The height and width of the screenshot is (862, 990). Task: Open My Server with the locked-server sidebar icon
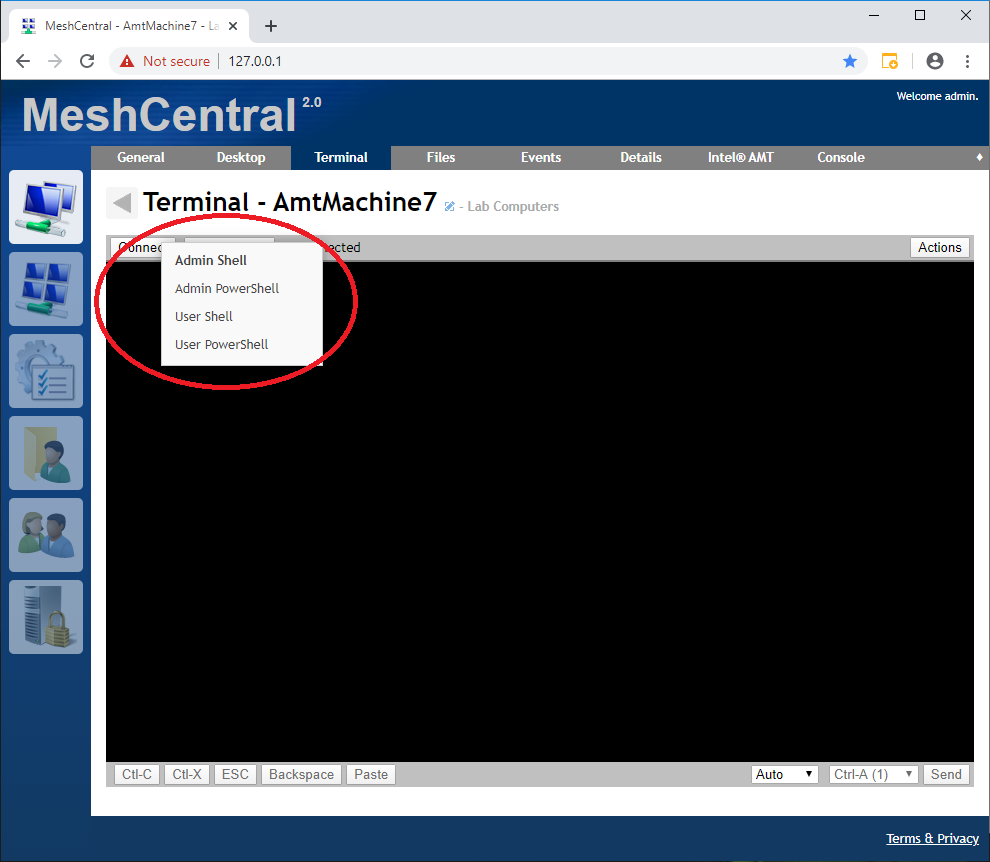click(x=46, y=617)
